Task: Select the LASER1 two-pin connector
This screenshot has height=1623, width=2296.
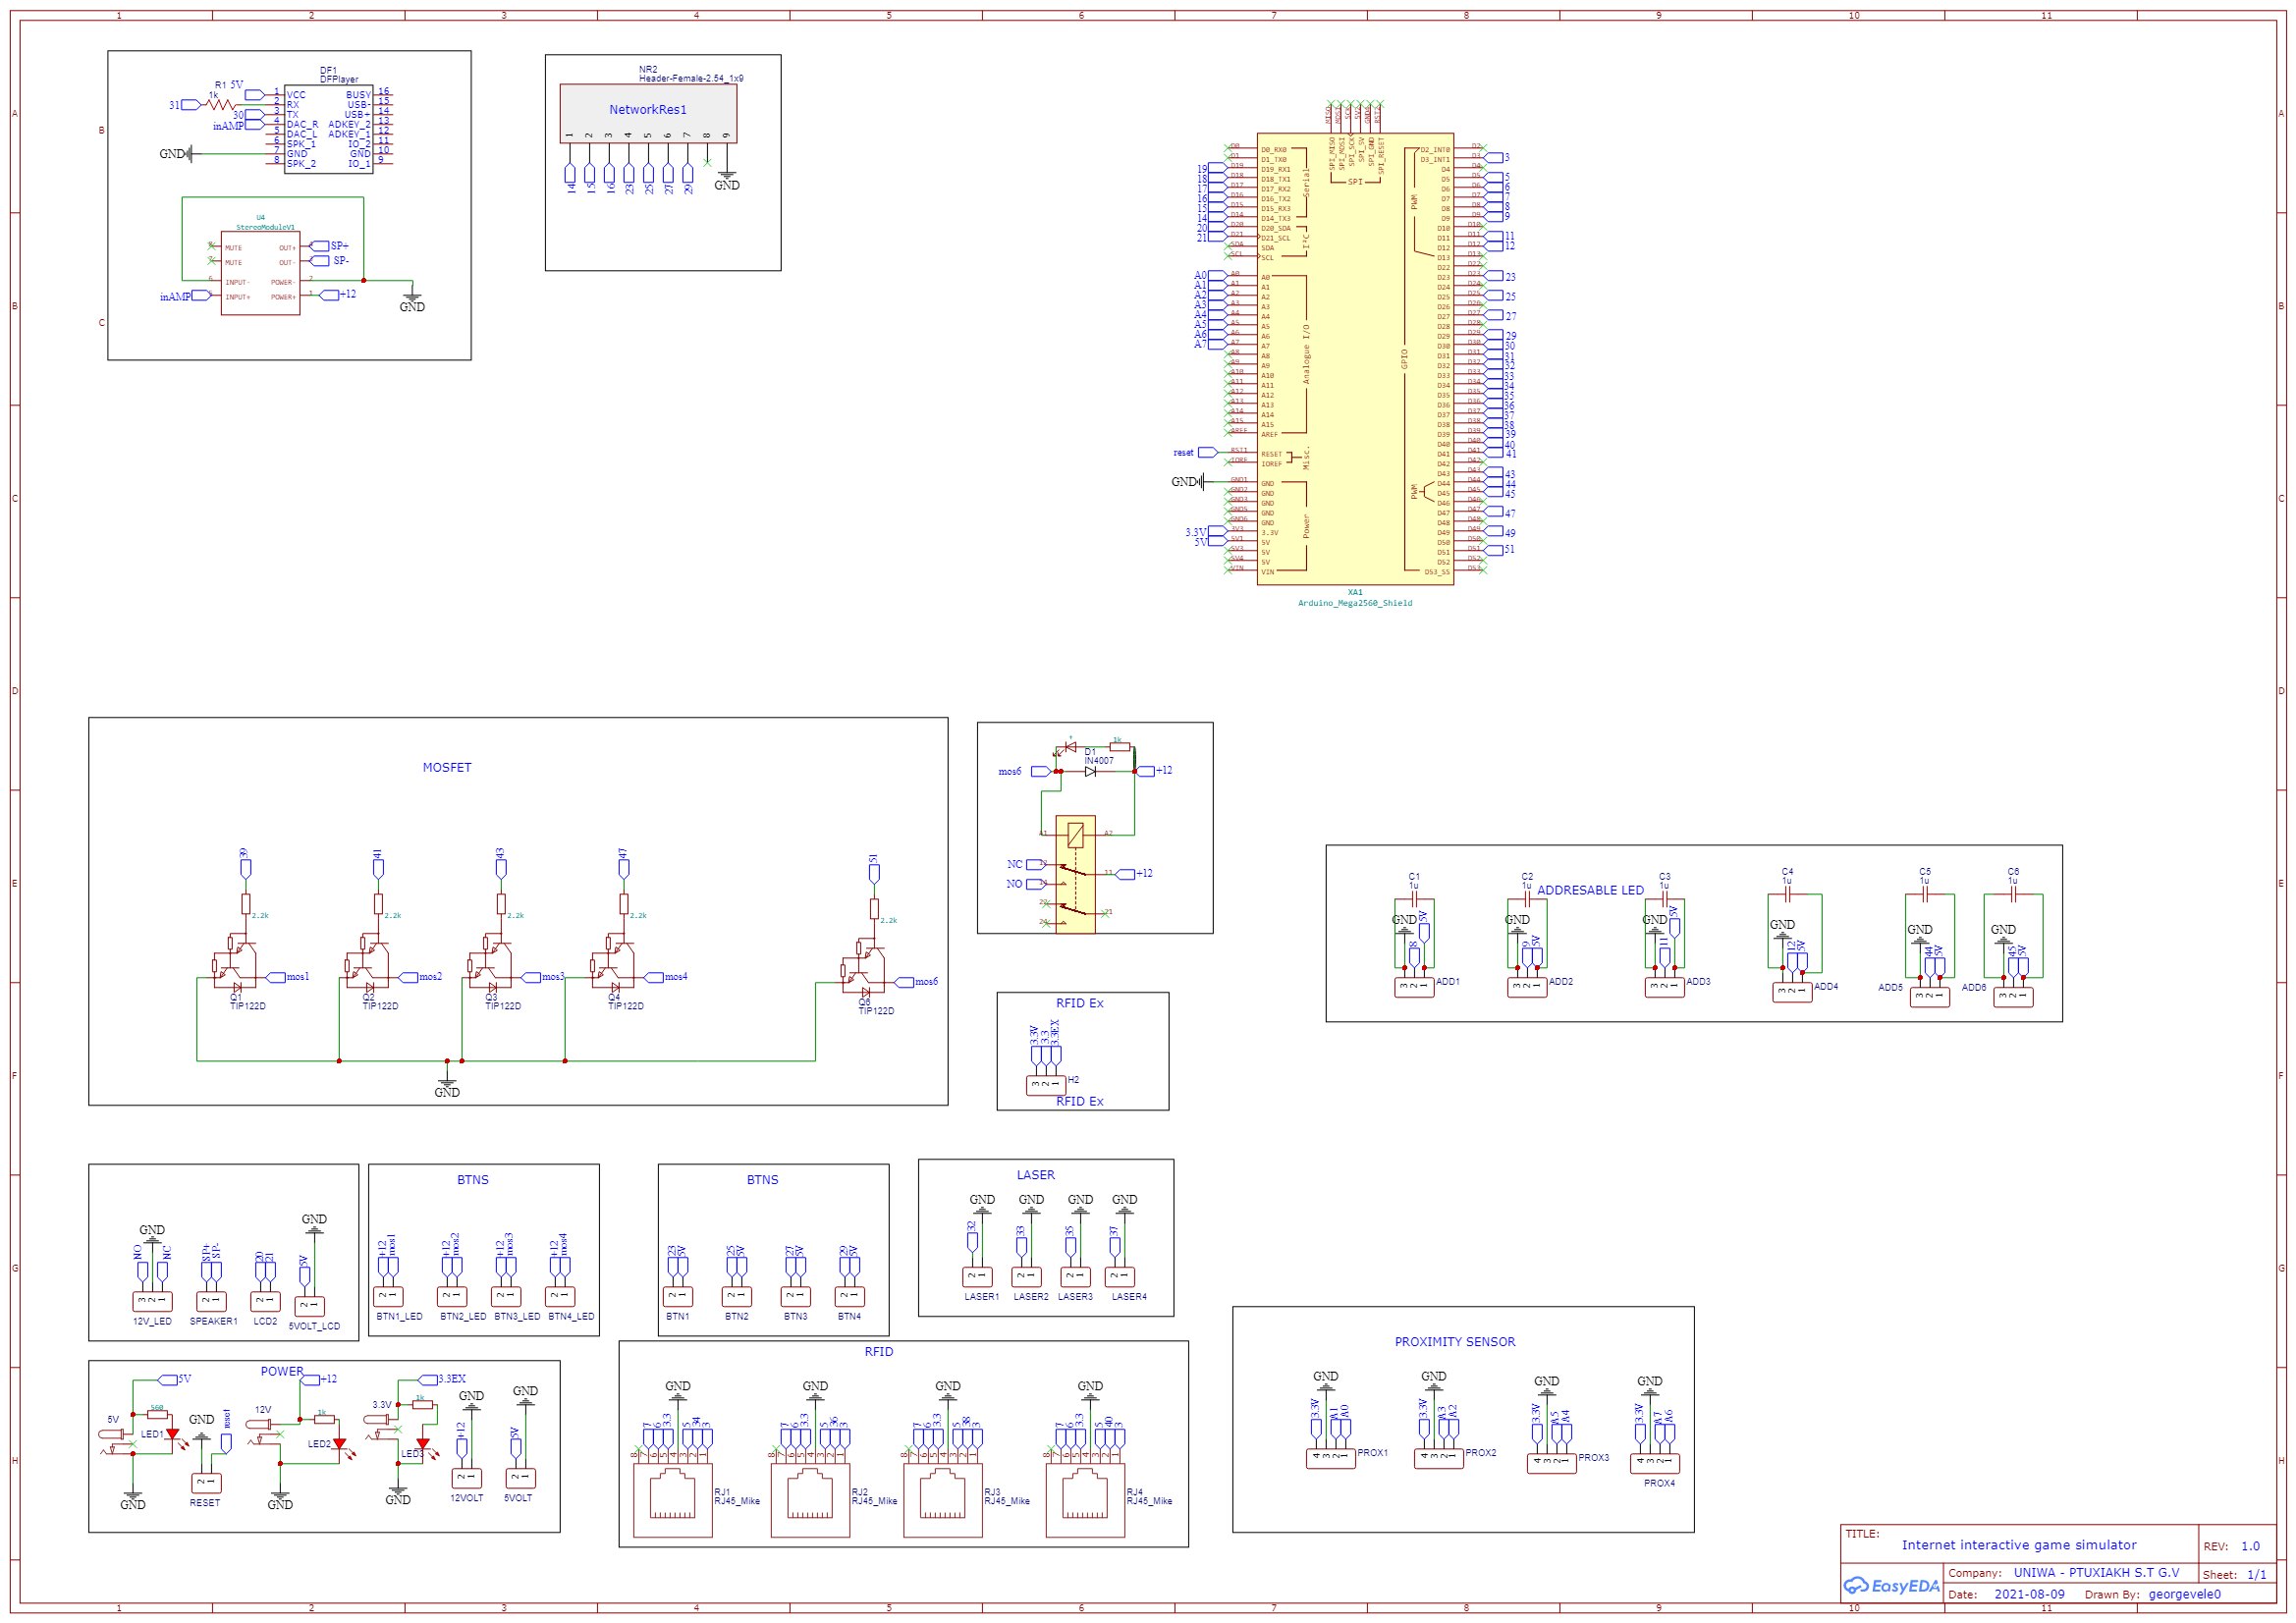Action: click(977, 1277)
